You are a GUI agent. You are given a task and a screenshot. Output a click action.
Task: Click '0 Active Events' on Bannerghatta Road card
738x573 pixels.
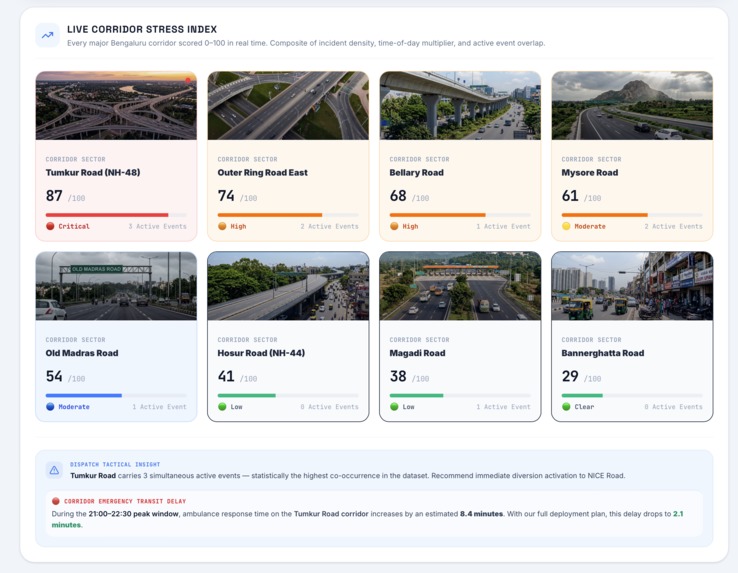pos(674,407)
